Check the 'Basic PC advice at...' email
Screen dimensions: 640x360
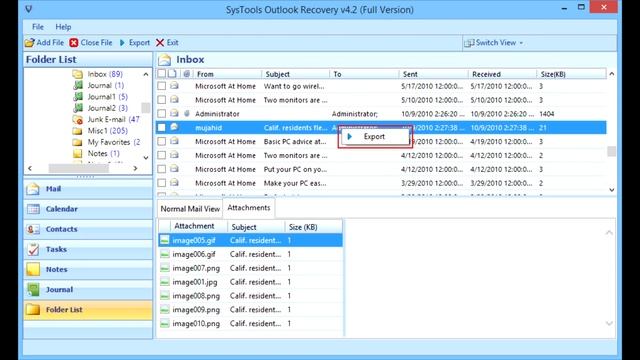pos(162,141)
